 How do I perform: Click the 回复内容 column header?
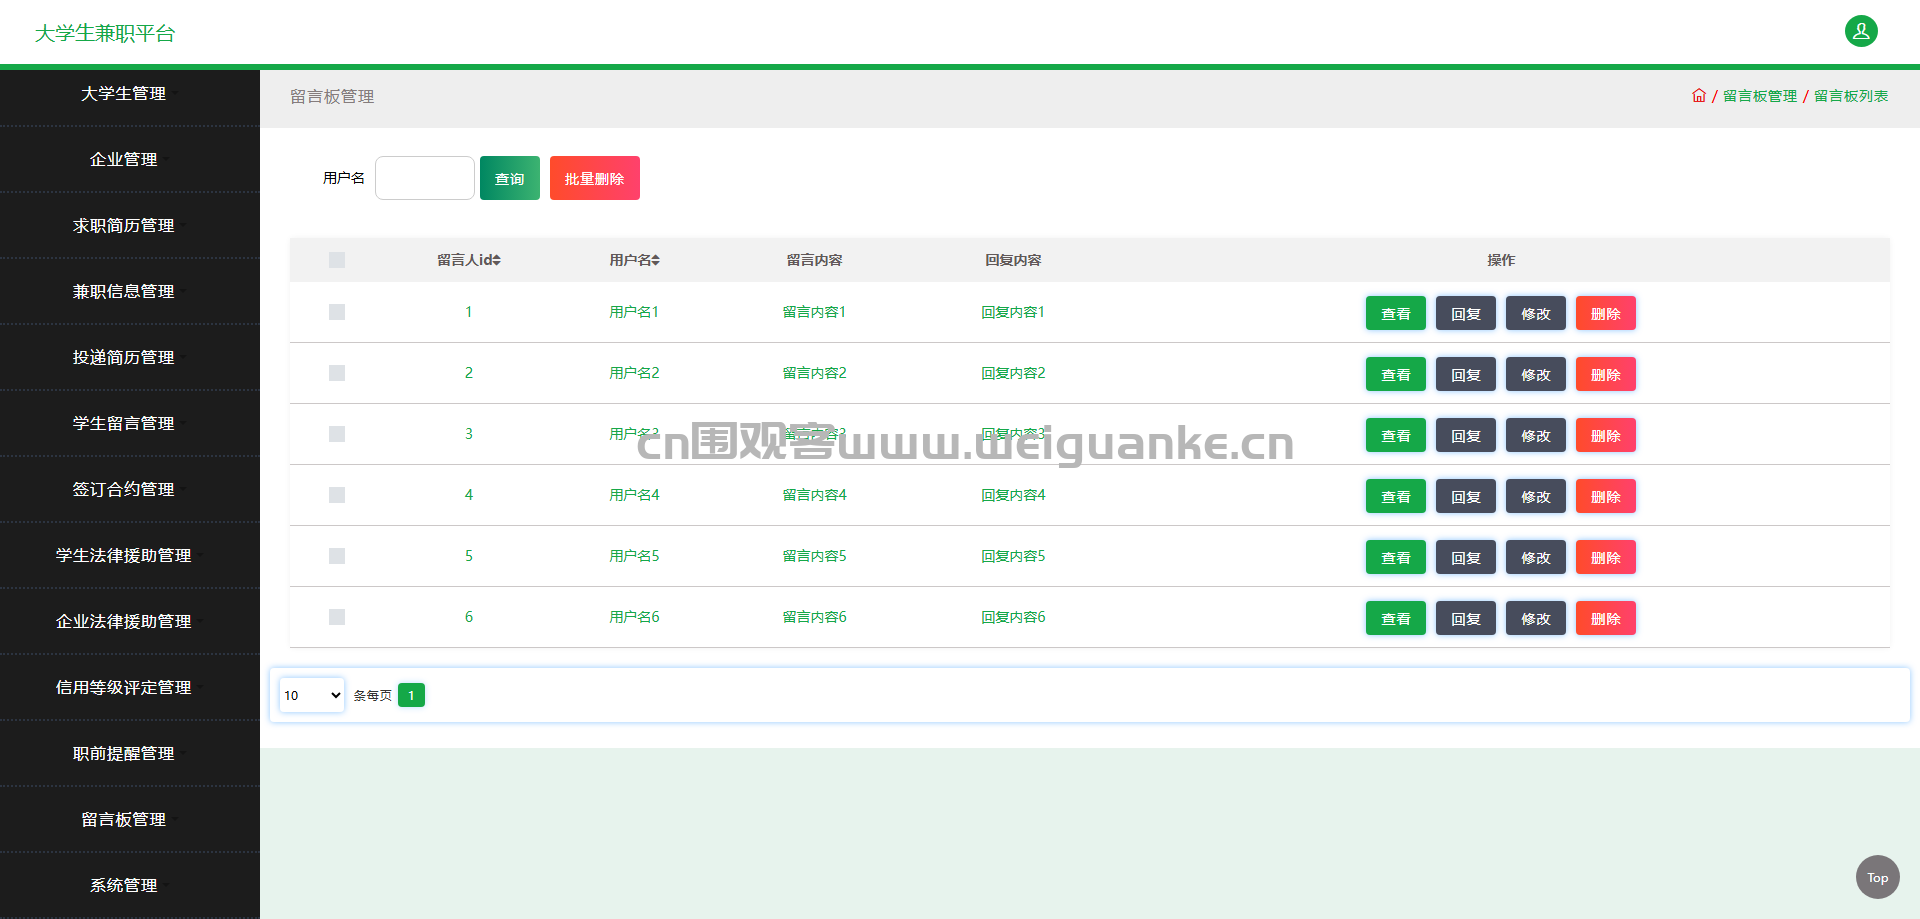coord(1013,260)
